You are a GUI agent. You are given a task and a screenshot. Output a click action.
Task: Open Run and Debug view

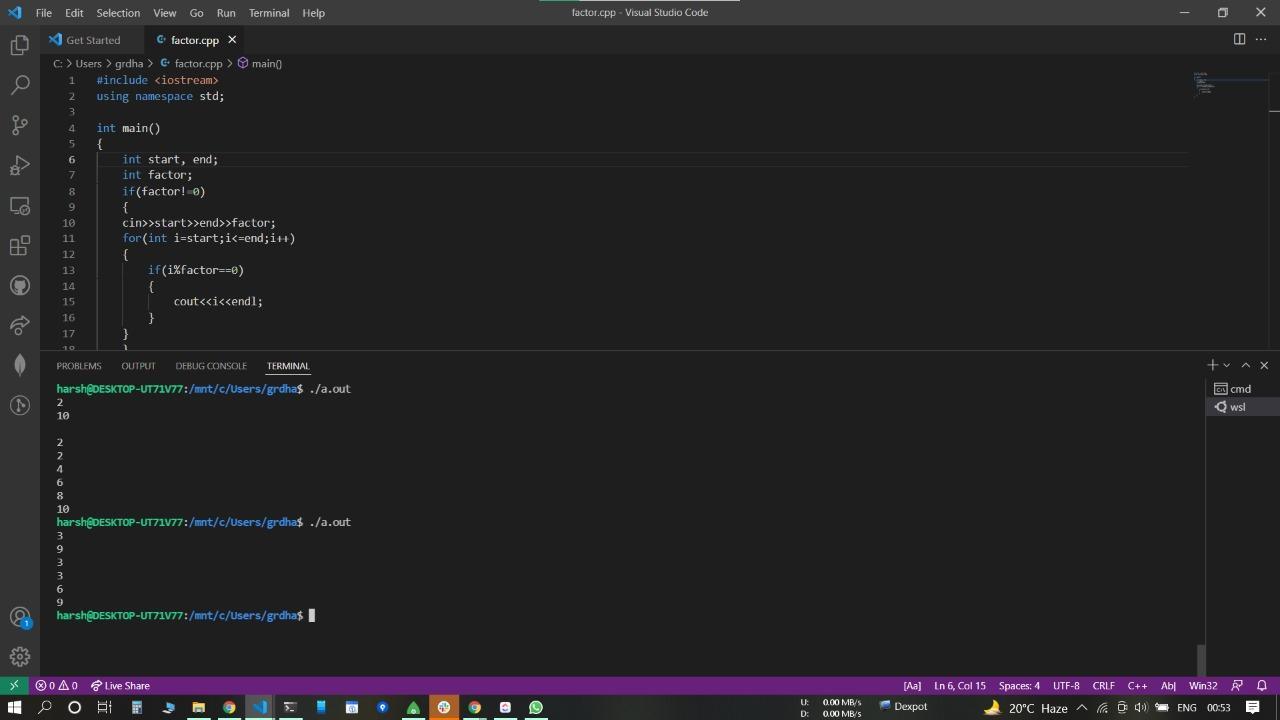coord(20,165)
